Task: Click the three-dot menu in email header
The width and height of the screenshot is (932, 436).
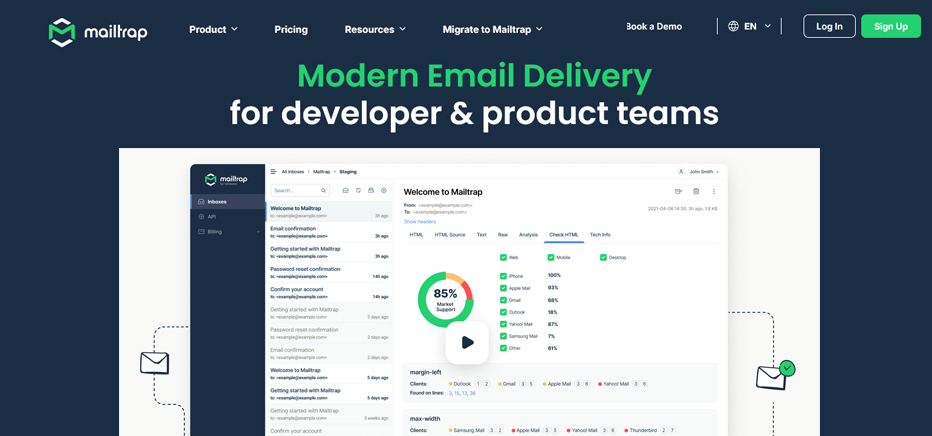Action: (714, 191)
